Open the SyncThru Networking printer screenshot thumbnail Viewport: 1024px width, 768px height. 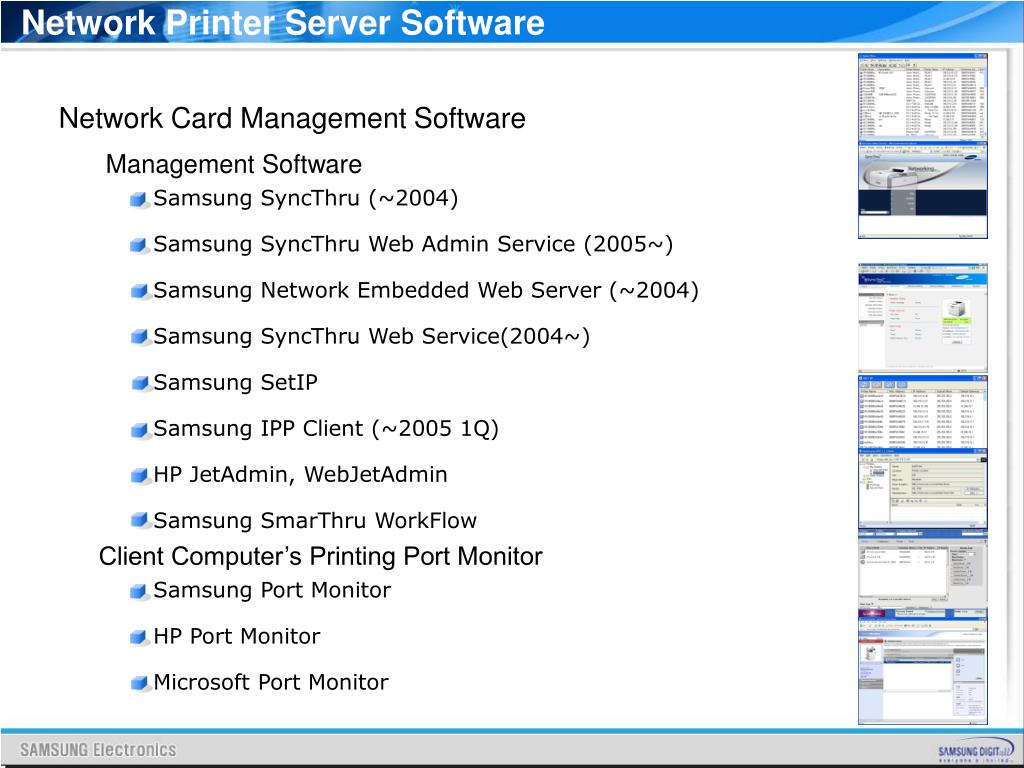923,191
